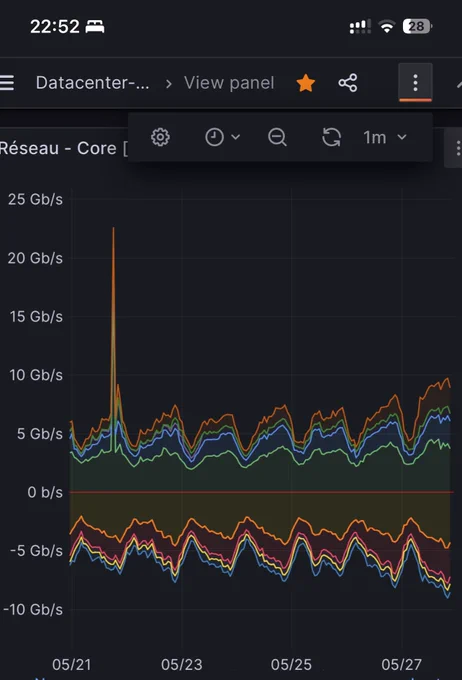Tap the Wi-Fi status icon
This screenshot has width=462, height=680.
click(x=387, y=26)
